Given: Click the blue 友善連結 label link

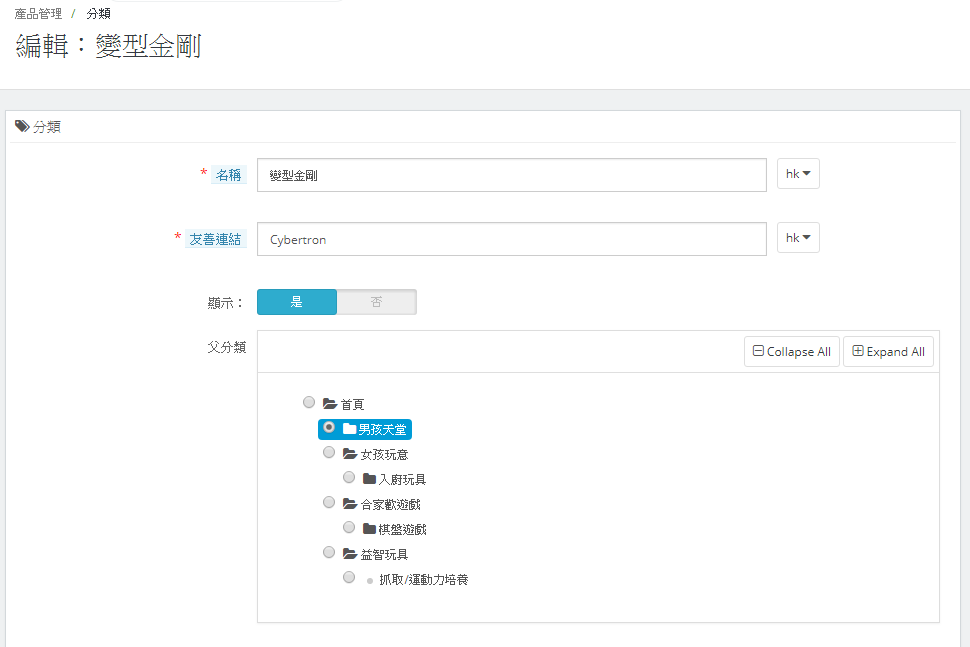Looking at the screenshot, I should point(215,237).
